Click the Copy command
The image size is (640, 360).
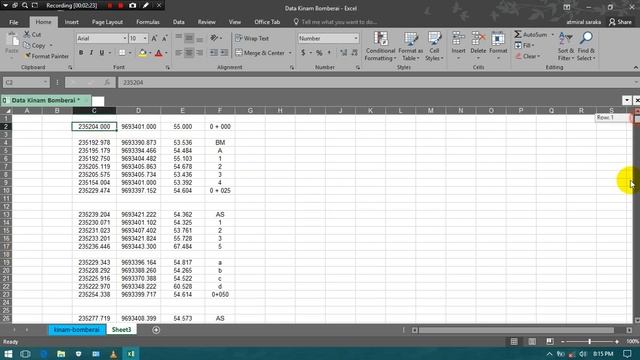pyautogui.click(x=35, y=45)
